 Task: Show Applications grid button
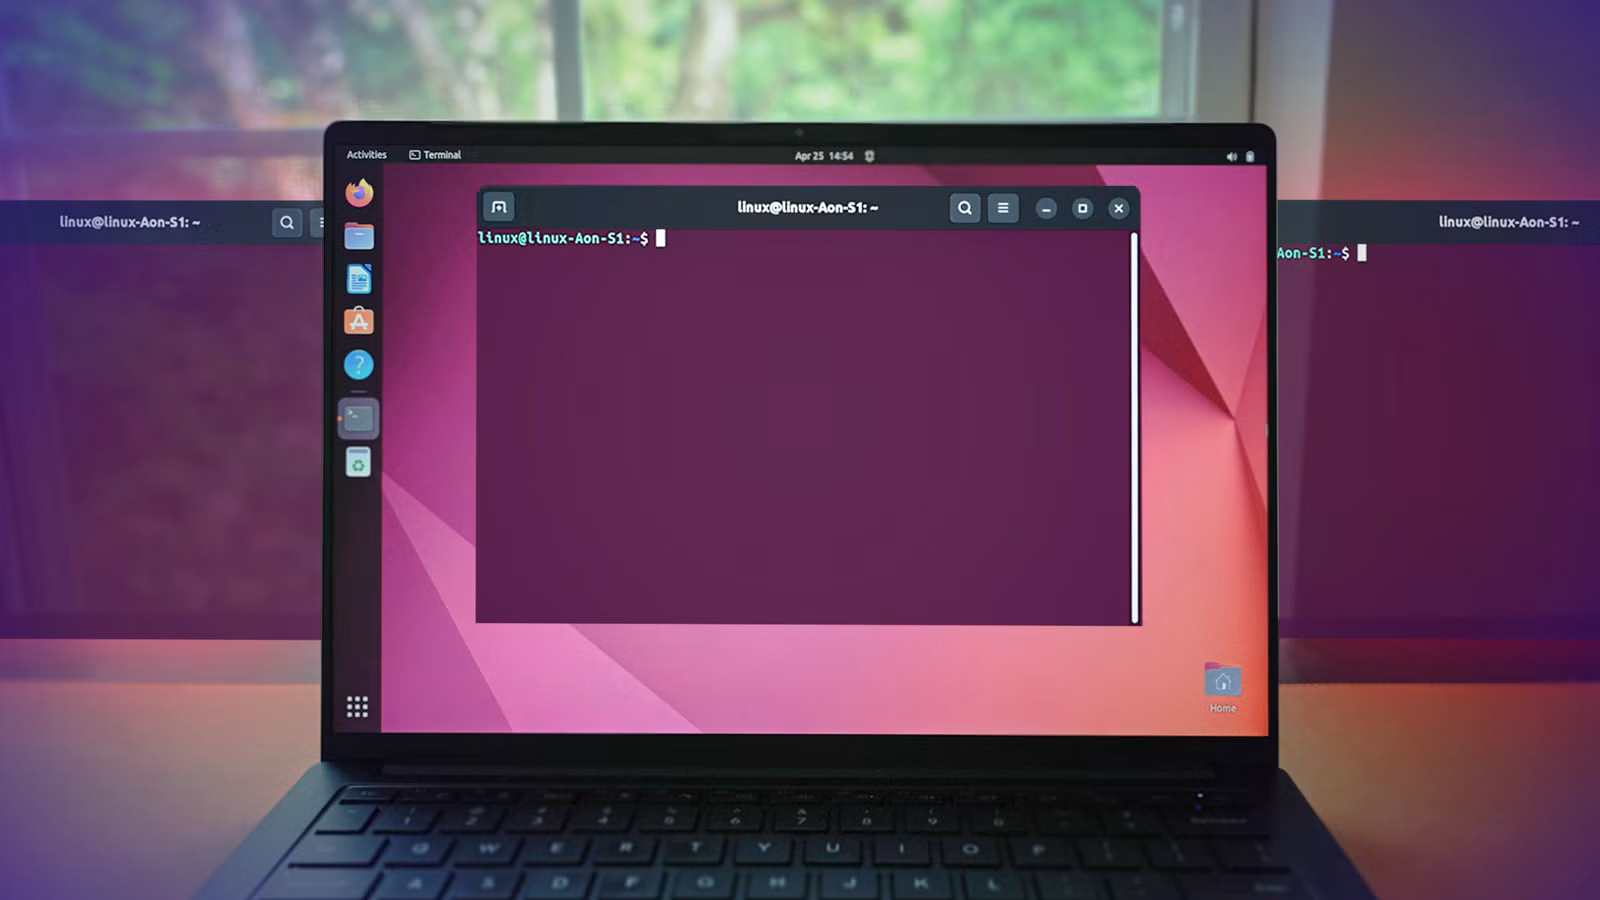tap(357, 707)
